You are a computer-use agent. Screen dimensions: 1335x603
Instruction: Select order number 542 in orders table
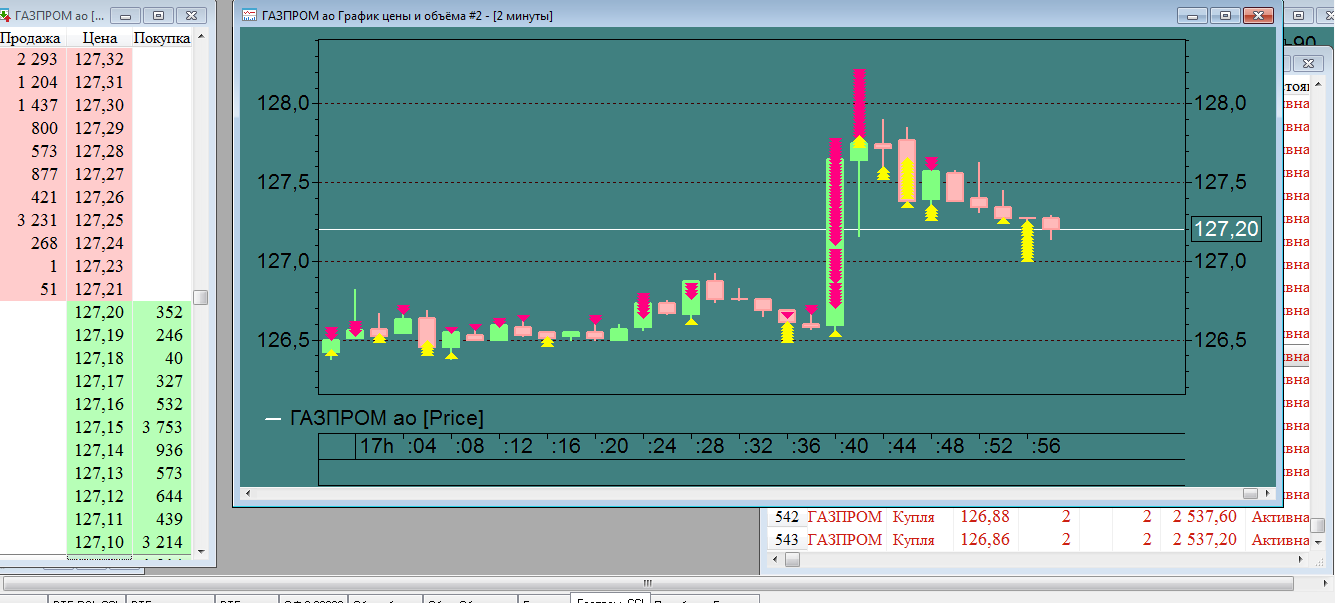[x=787, y=517]
